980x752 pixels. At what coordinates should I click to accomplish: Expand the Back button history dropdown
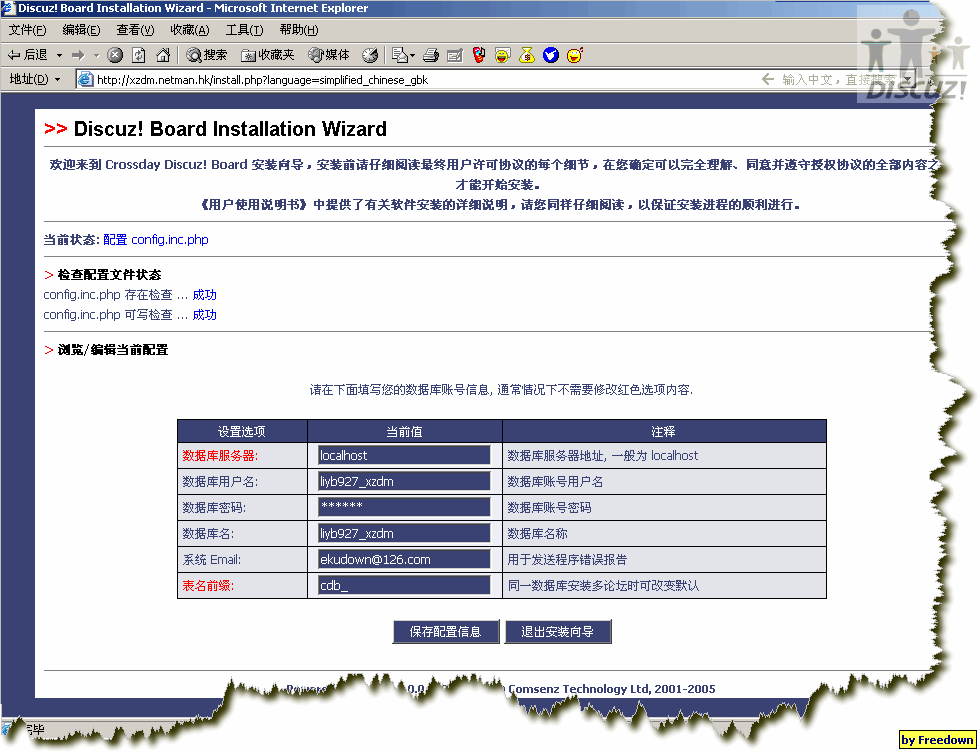pos(59,55)
